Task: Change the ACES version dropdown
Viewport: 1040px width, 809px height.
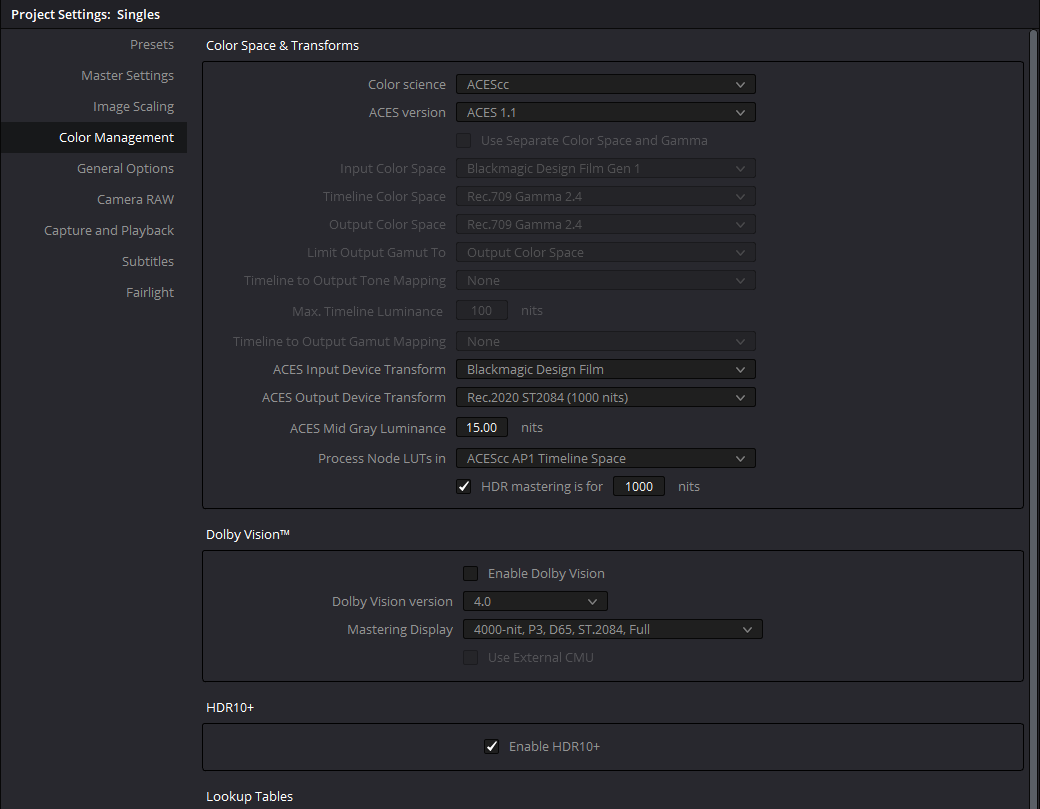Action: coord(606,113)
